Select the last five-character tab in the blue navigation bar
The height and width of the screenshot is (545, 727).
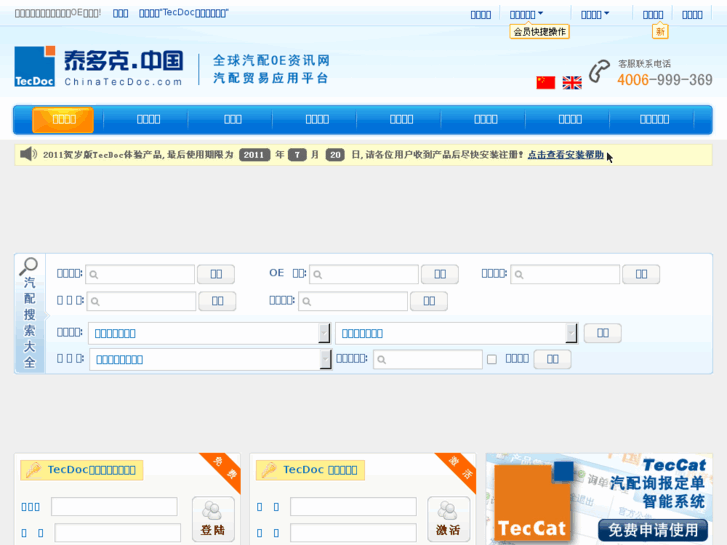click(x=654, y=120)
